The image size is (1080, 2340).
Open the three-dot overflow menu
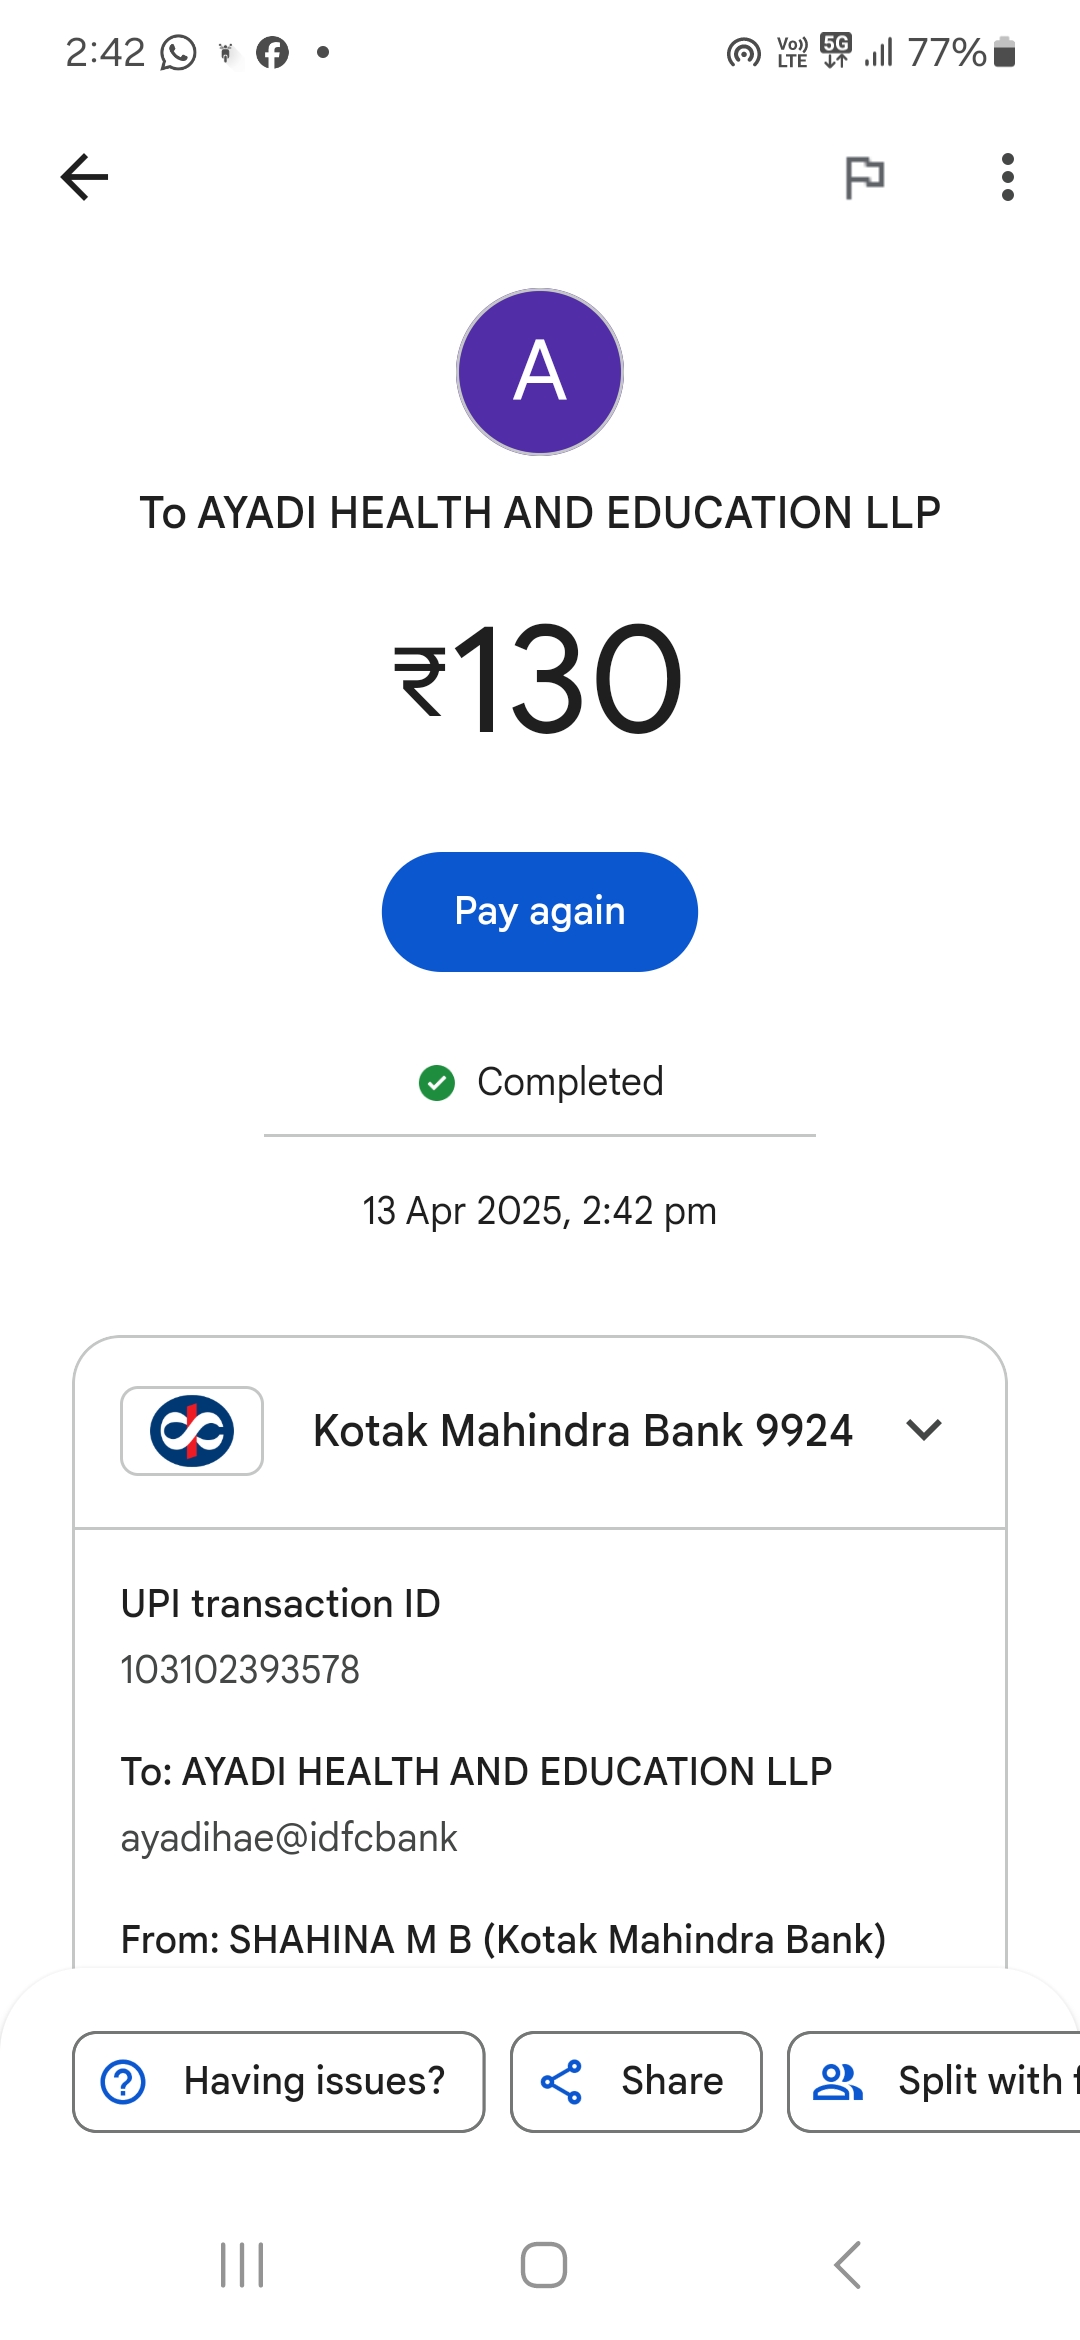click(x=1007, y=178)
